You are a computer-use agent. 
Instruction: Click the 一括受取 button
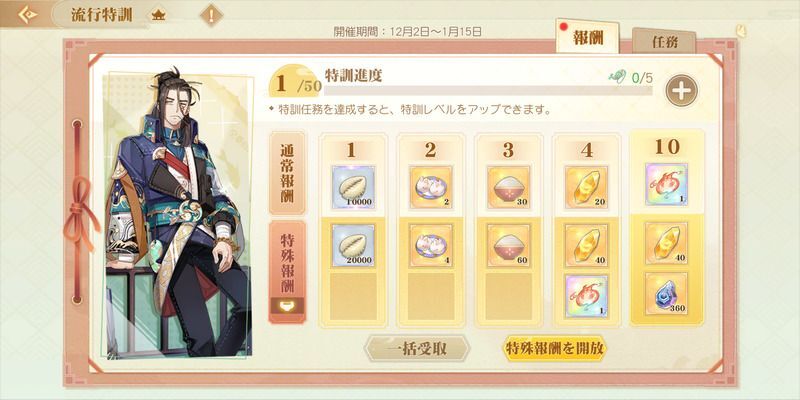pos(417,349)
